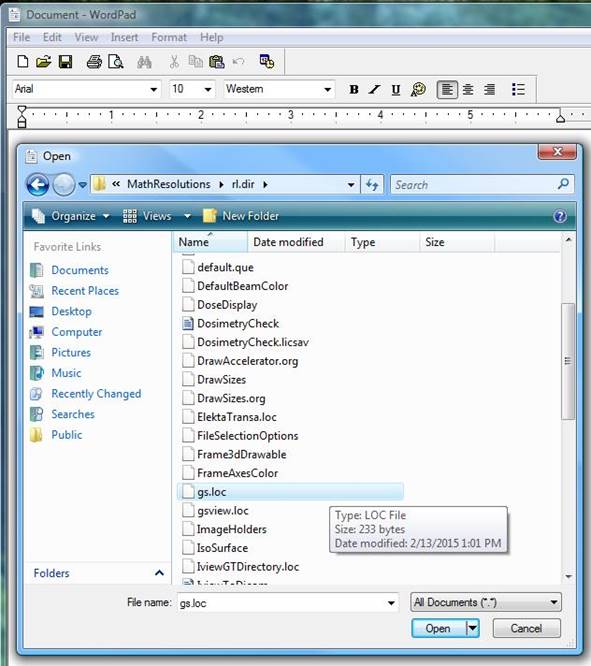Click the Views button
This screenshot has width=591, height=666.
tap(147, 216)
